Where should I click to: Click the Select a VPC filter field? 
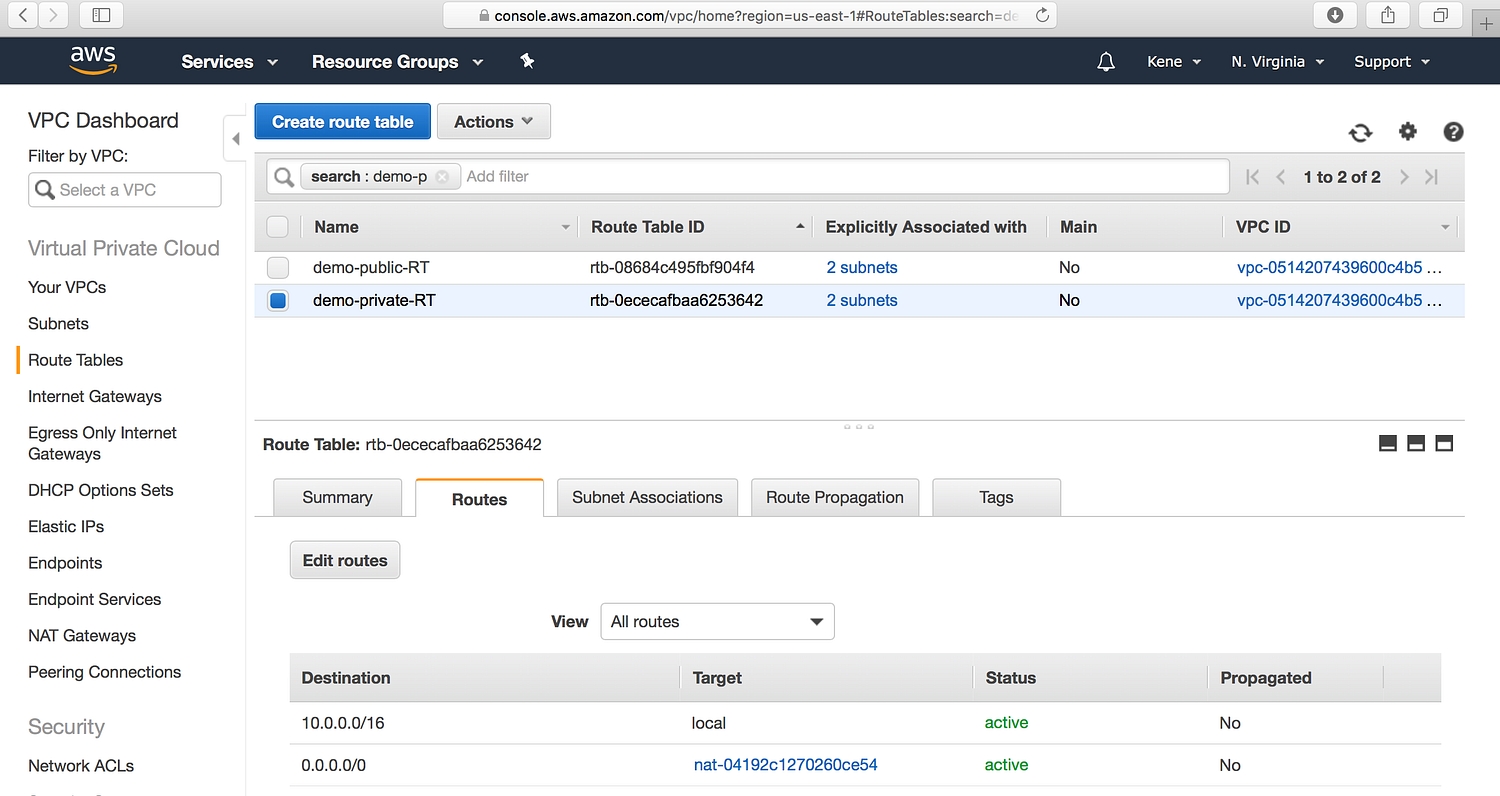(x=125, y=190)
